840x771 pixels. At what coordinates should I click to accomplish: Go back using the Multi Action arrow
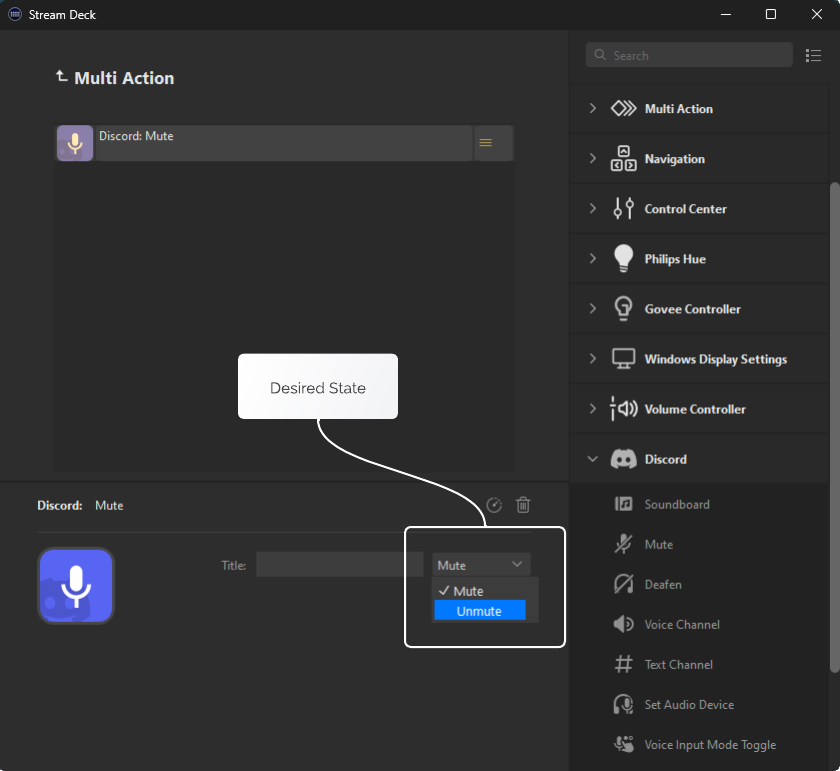click(62, 77)
